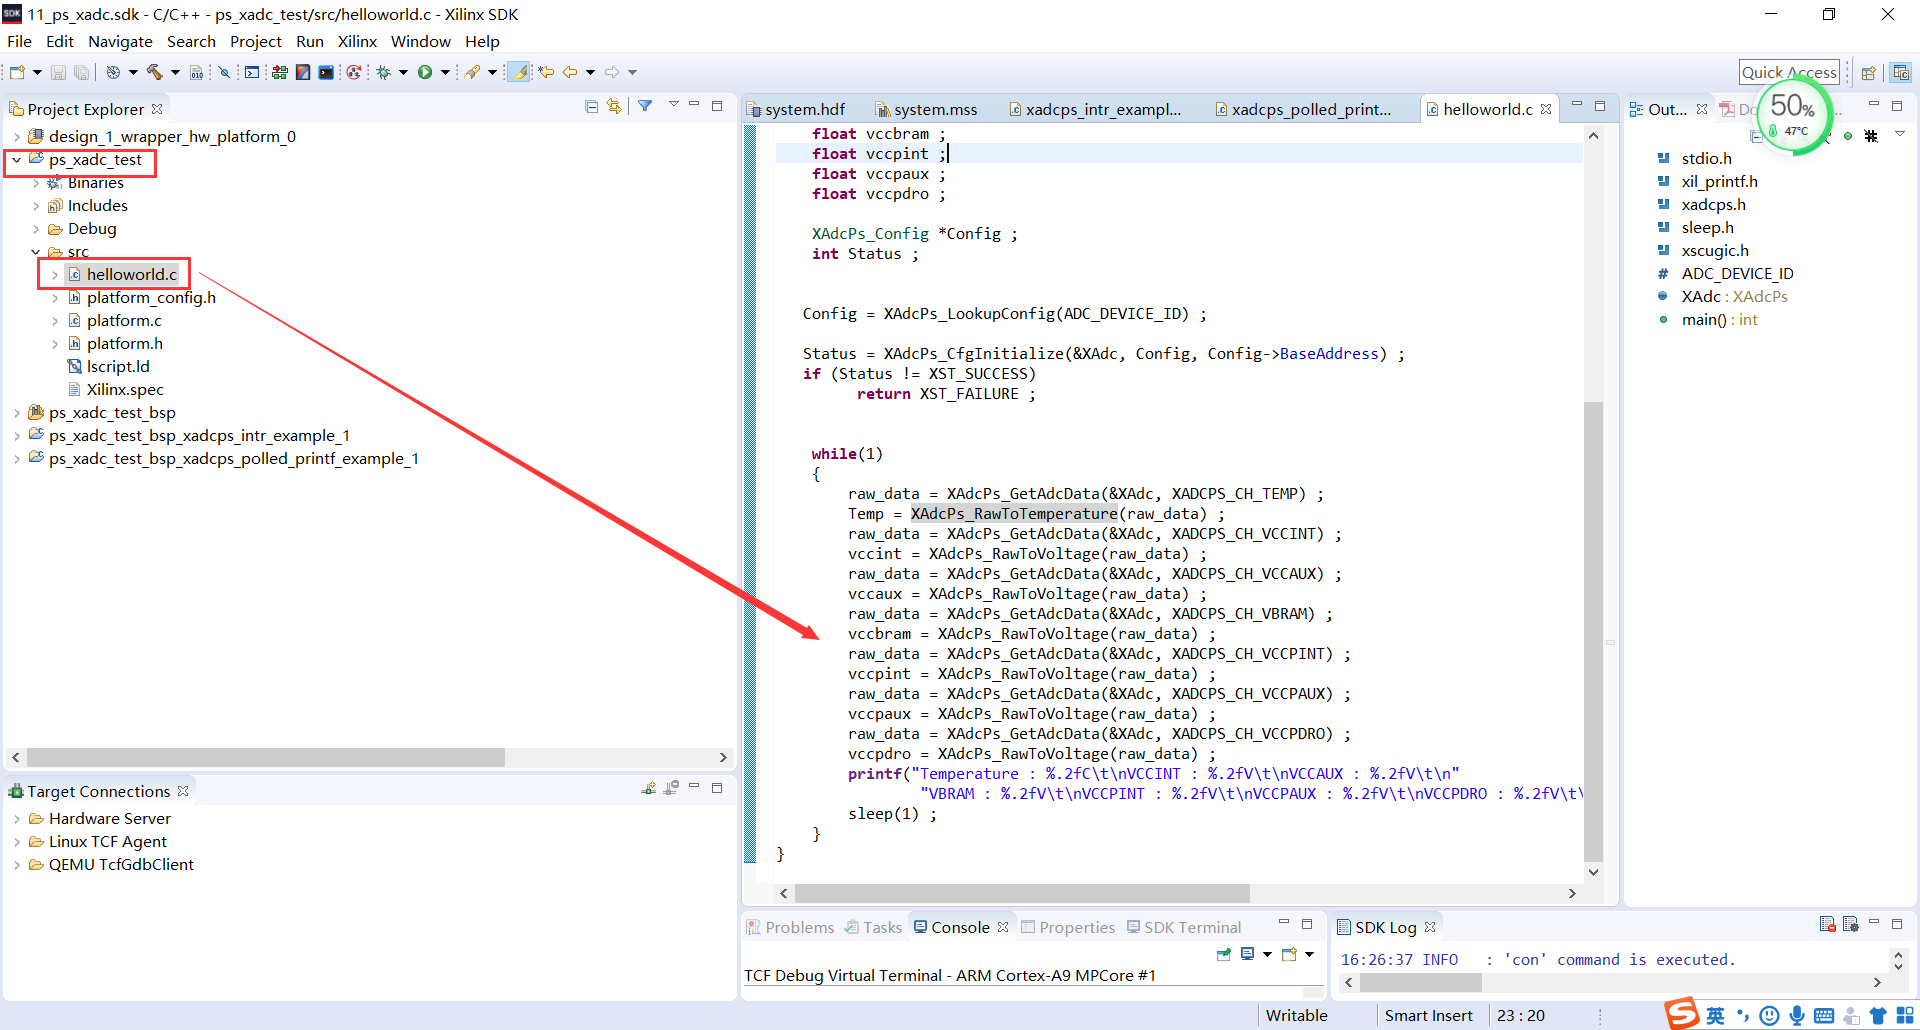Select platform.c in src folder
This screenshot has height=1030, width=1920.
124,321
